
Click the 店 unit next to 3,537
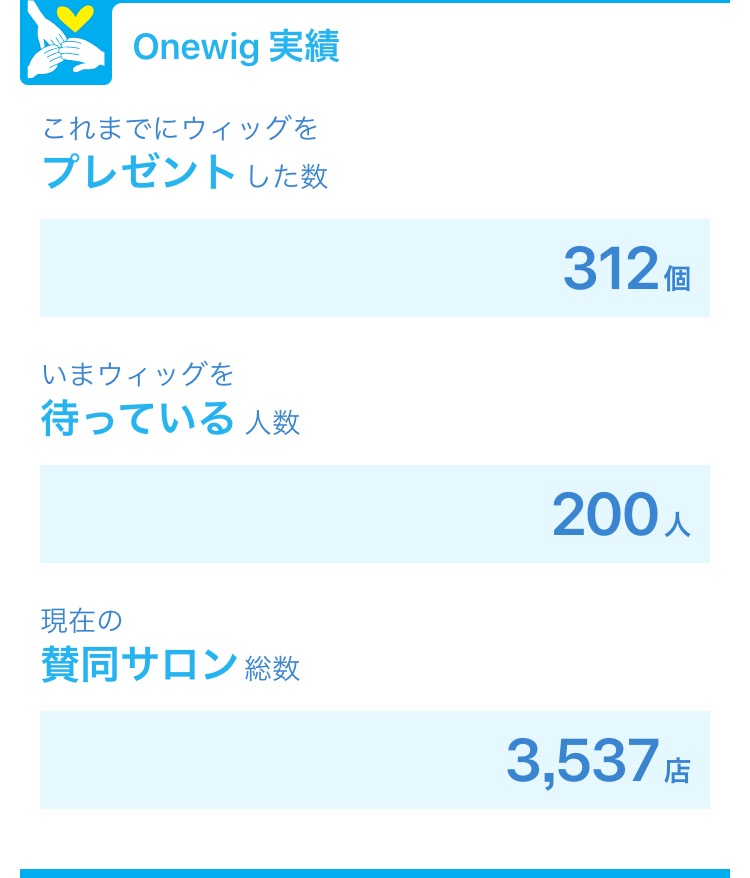click(677, 770)
